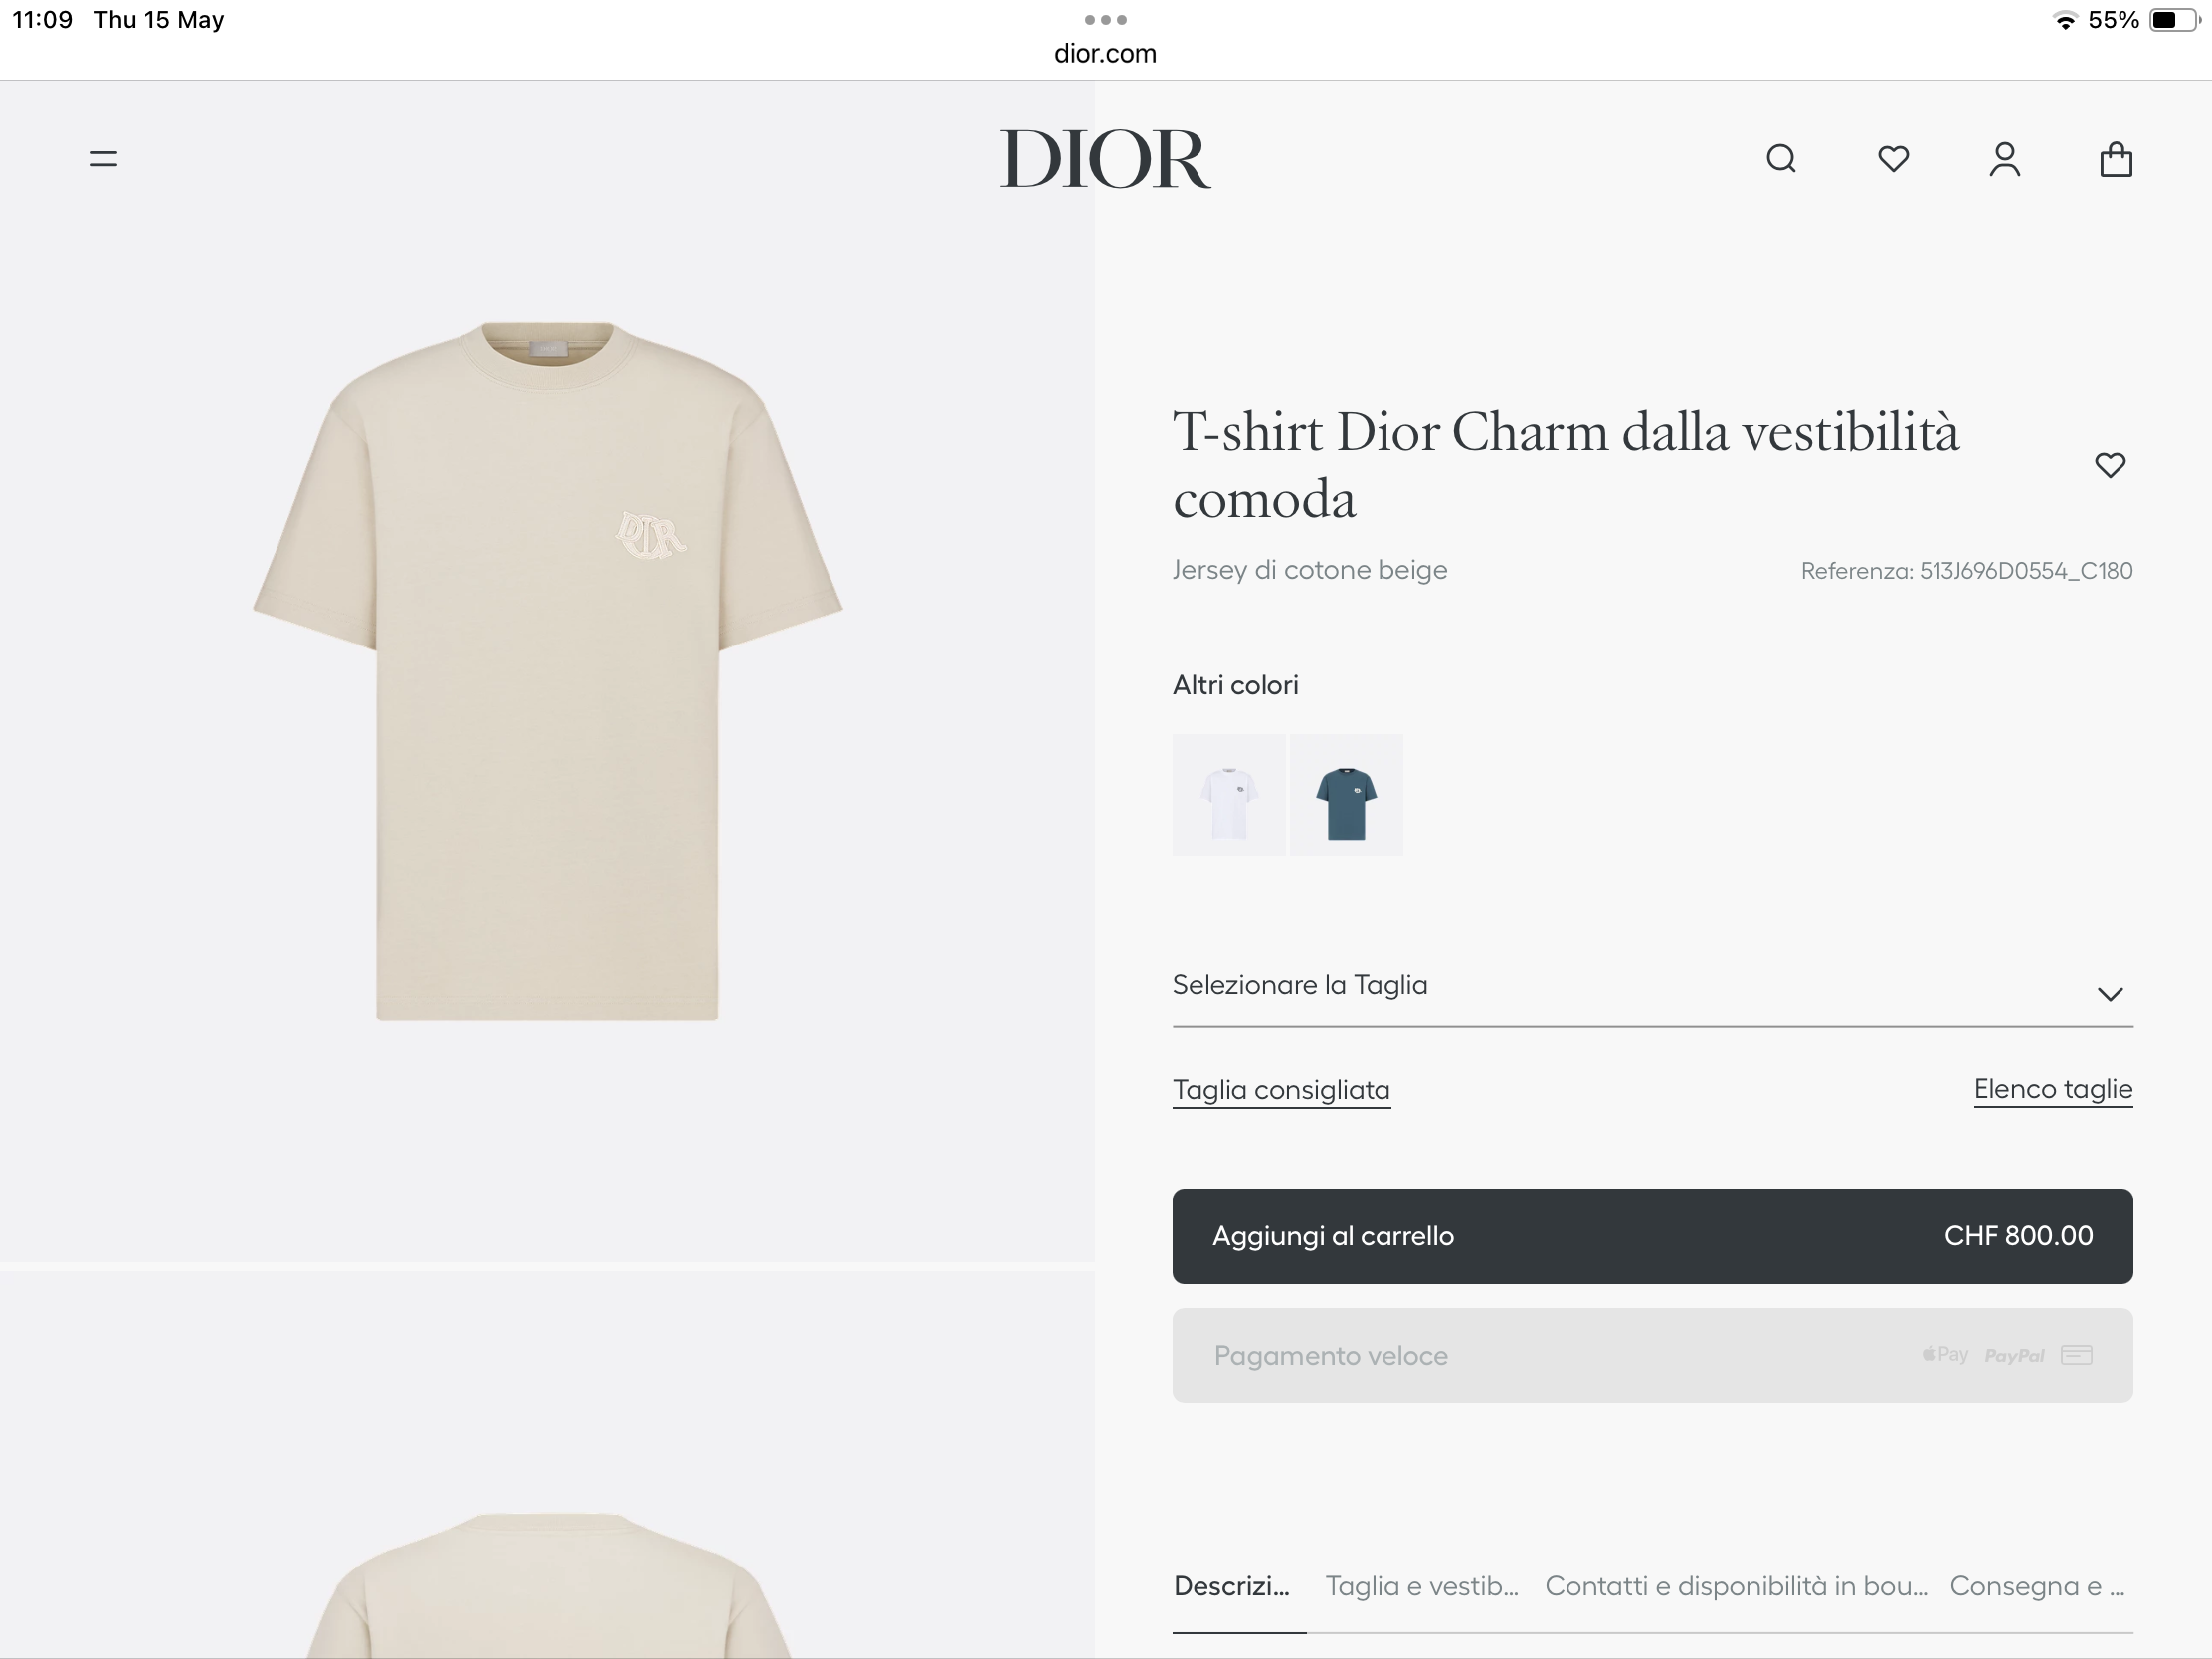Image resolution: width=2212 pixels, height=1659 pixels.
Task: Open the Taglia consigliata link
Action: pyautogui.click(x=1281, y=1090)
